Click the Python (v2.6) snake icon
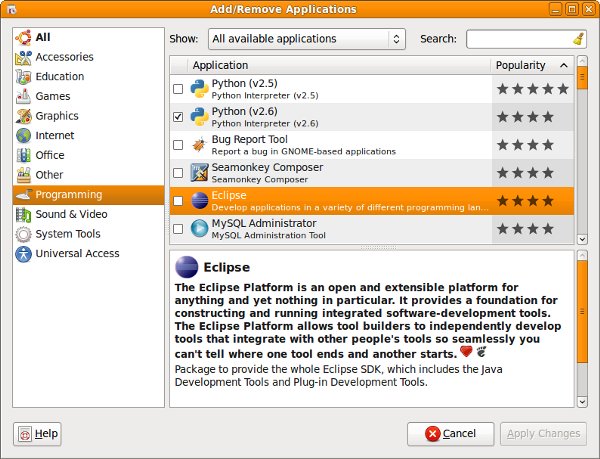 click(x=199, y=117)
